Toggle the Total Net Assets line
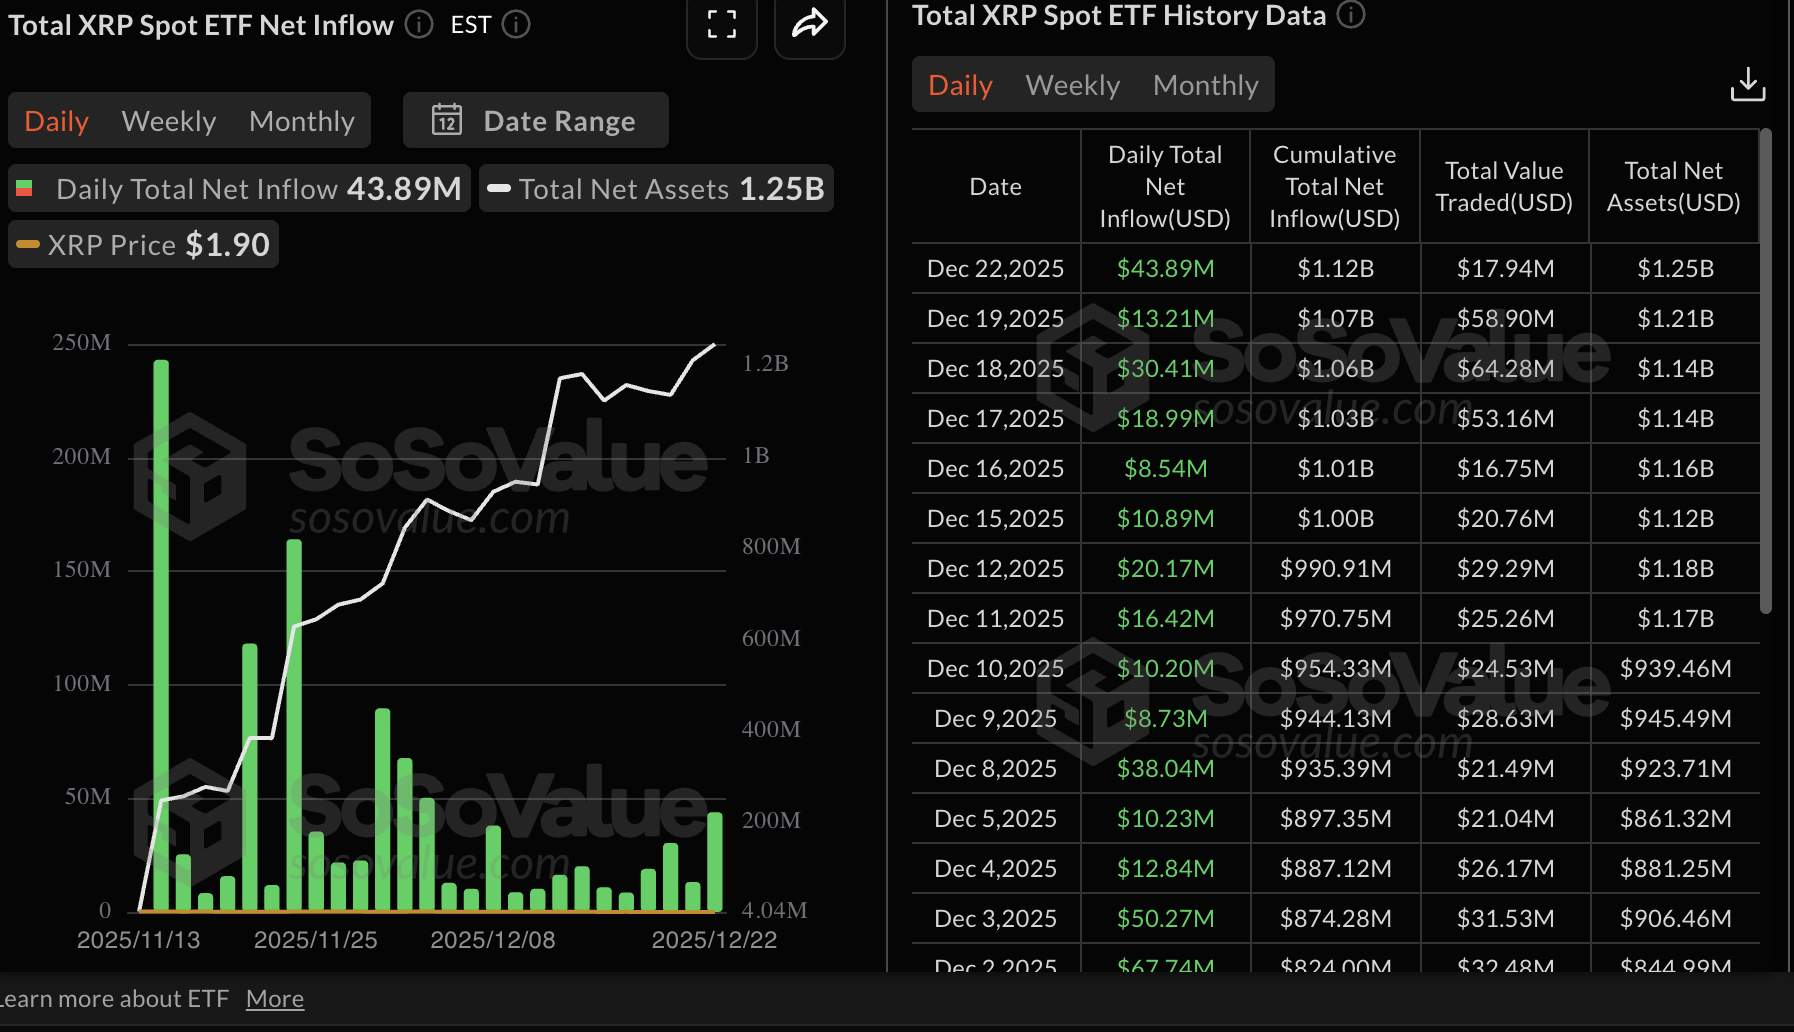The image size is (1794, 1032). [x=655, y=188]
